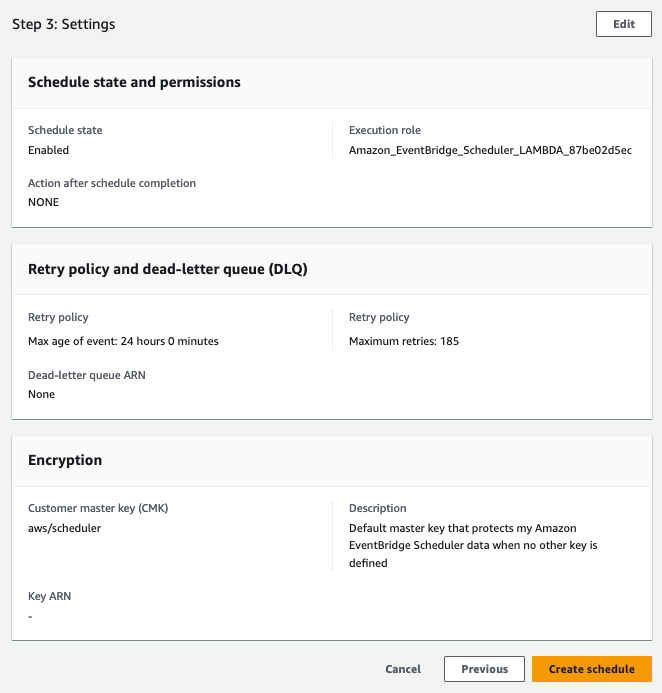Click the Edit button for Step 3
Image resolution: width=662 pixels, height=693 pixels.
(623, 24)
